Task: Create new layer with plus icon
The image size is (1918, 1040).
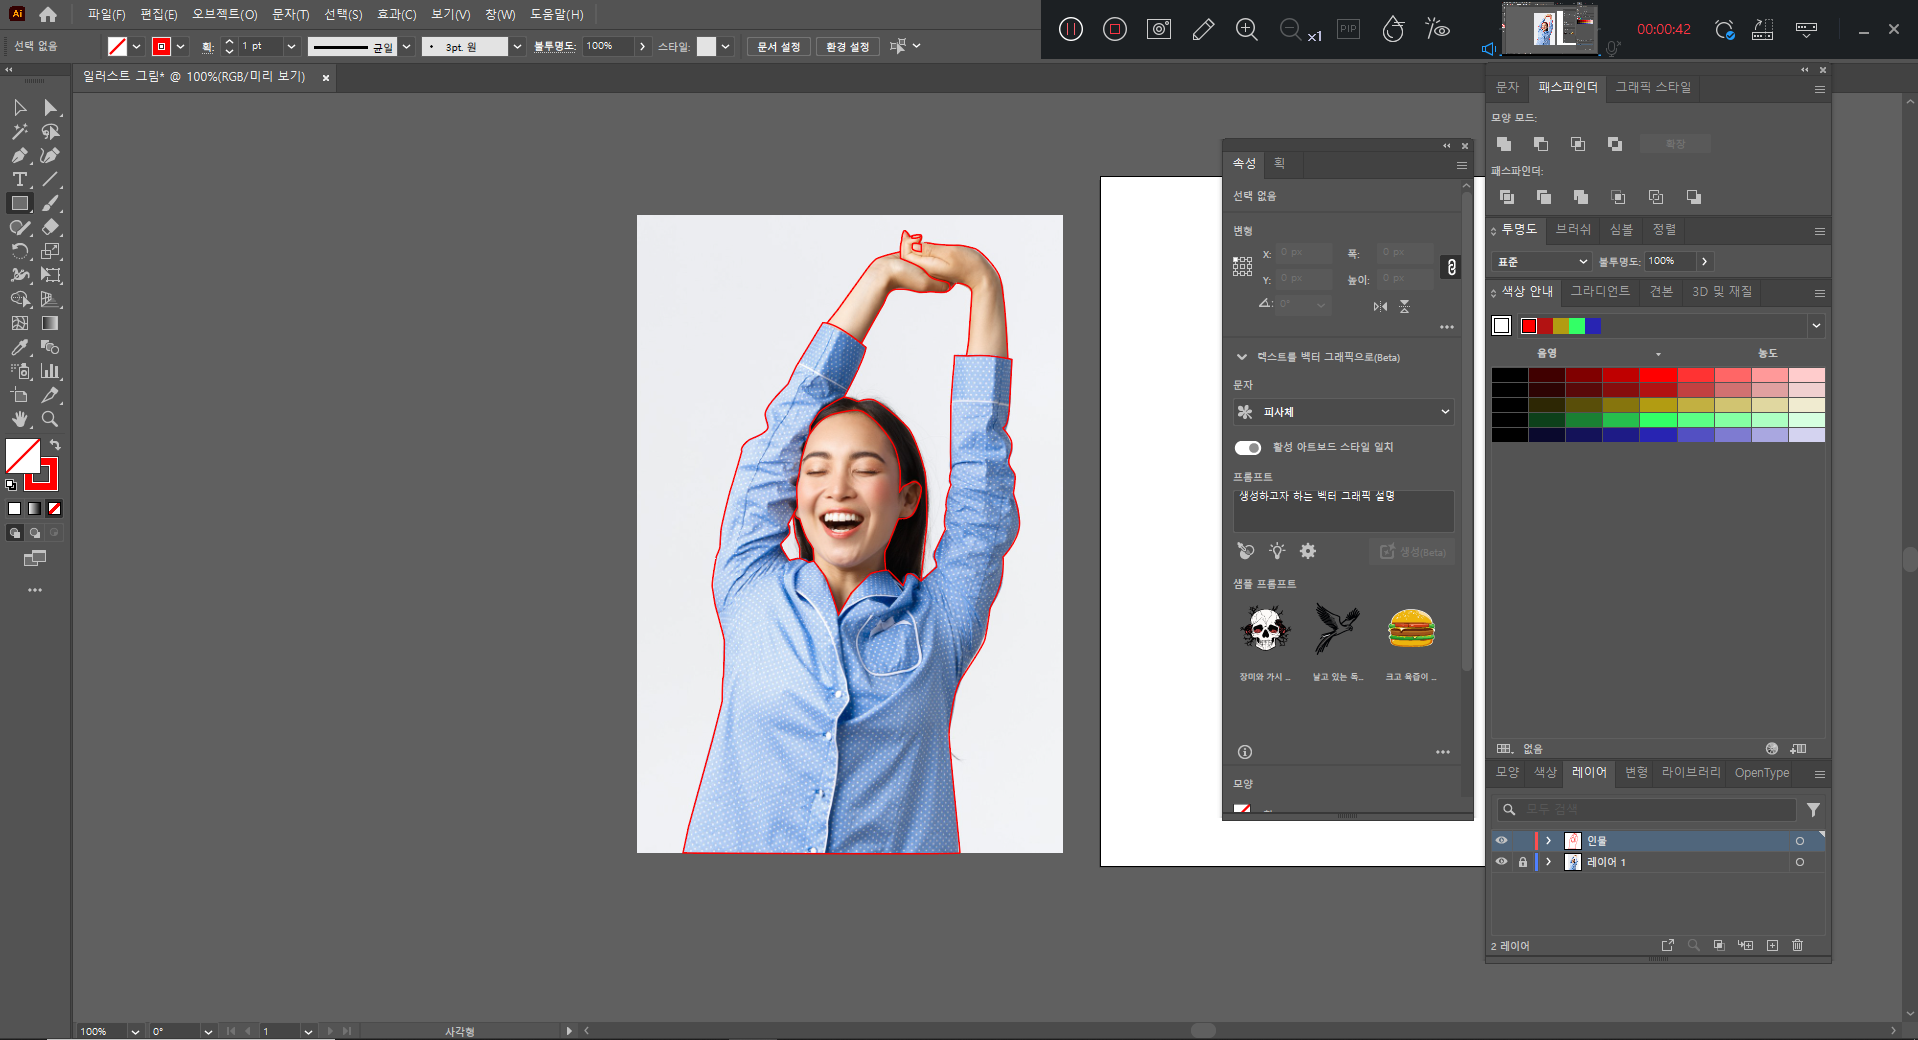Action: tap(1772, 945)
